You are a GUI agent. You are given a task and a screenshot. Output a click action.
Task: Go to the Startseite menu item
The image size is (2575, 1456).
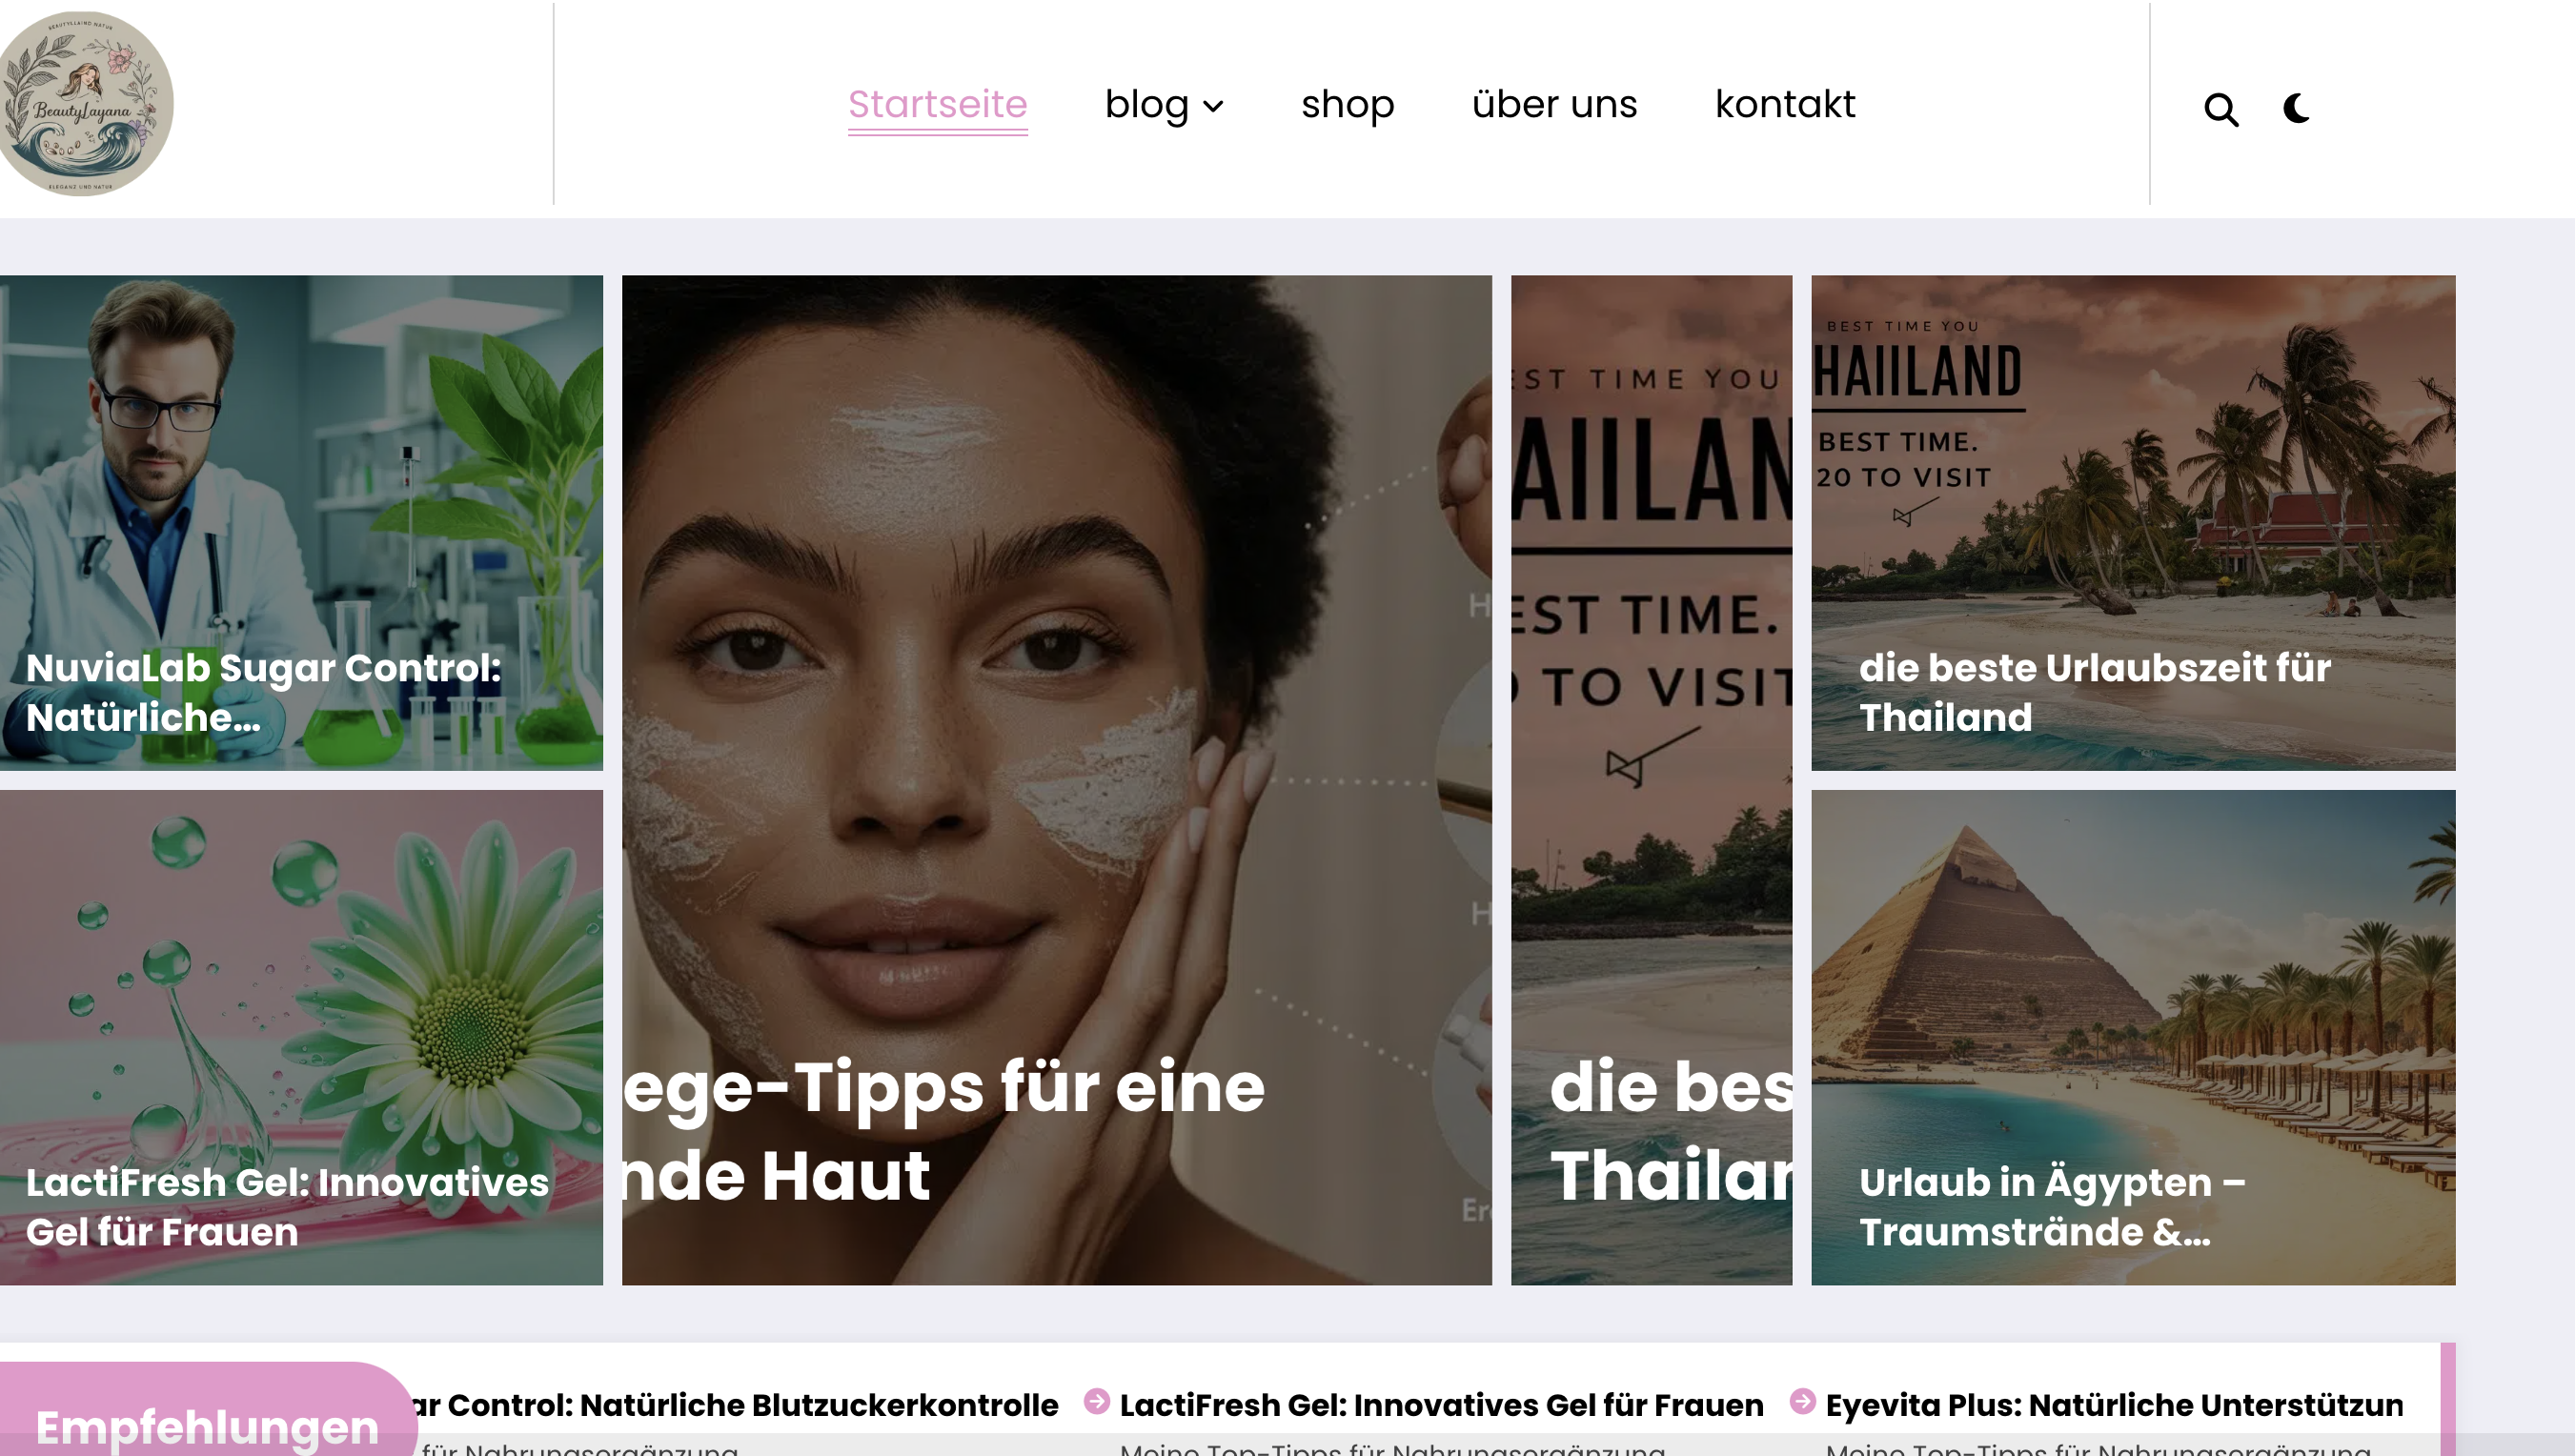(937, 105)
